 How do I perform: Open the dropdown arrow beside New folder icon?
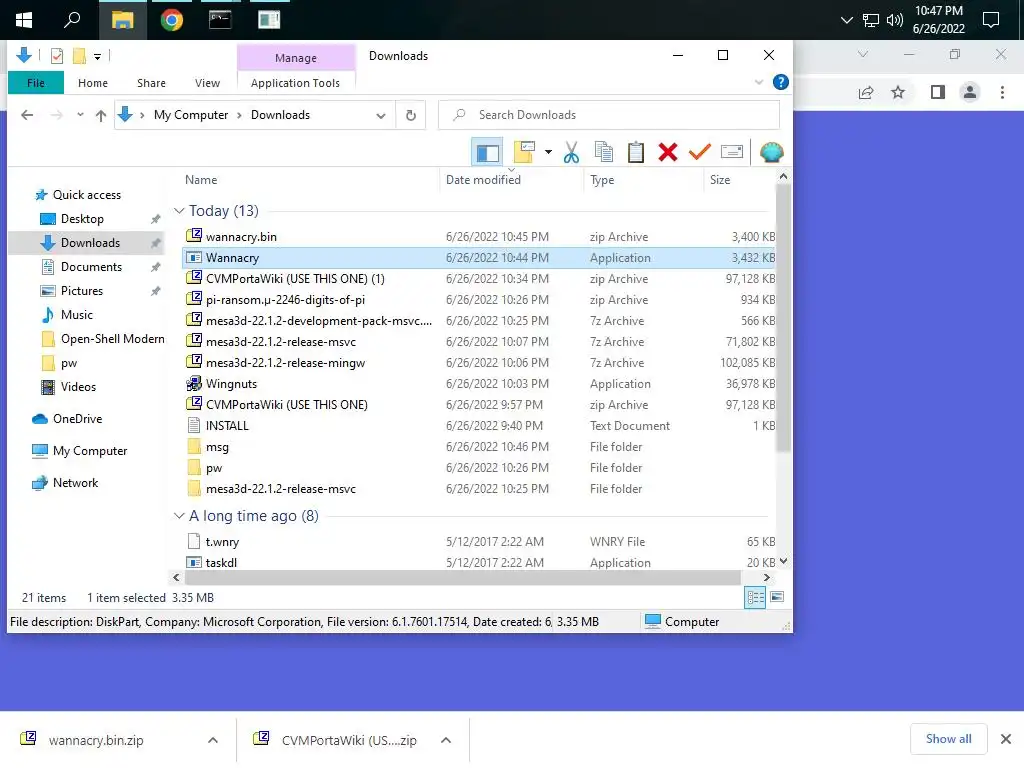(x=549, y=152)
